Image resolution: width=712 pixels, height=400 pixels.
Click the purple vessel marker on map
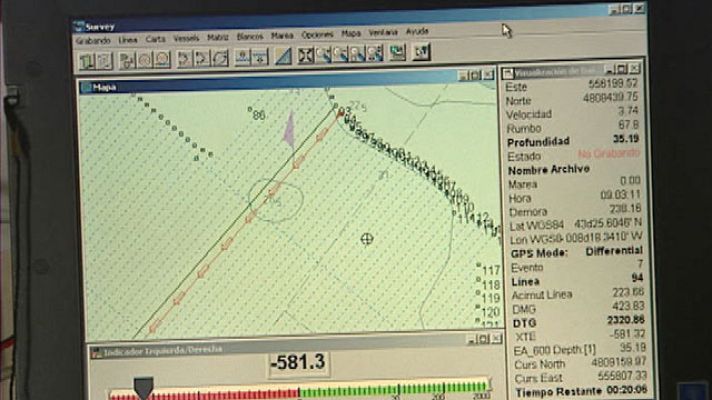(289, 131)
